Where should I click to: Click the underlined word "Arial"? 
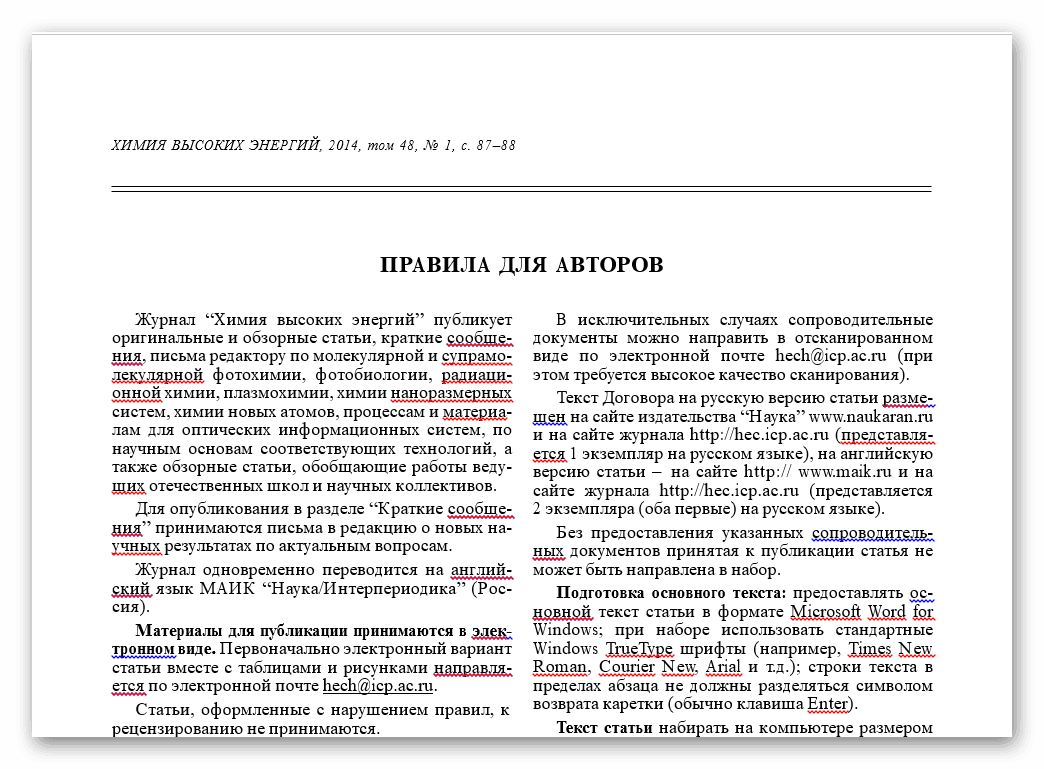720,667
